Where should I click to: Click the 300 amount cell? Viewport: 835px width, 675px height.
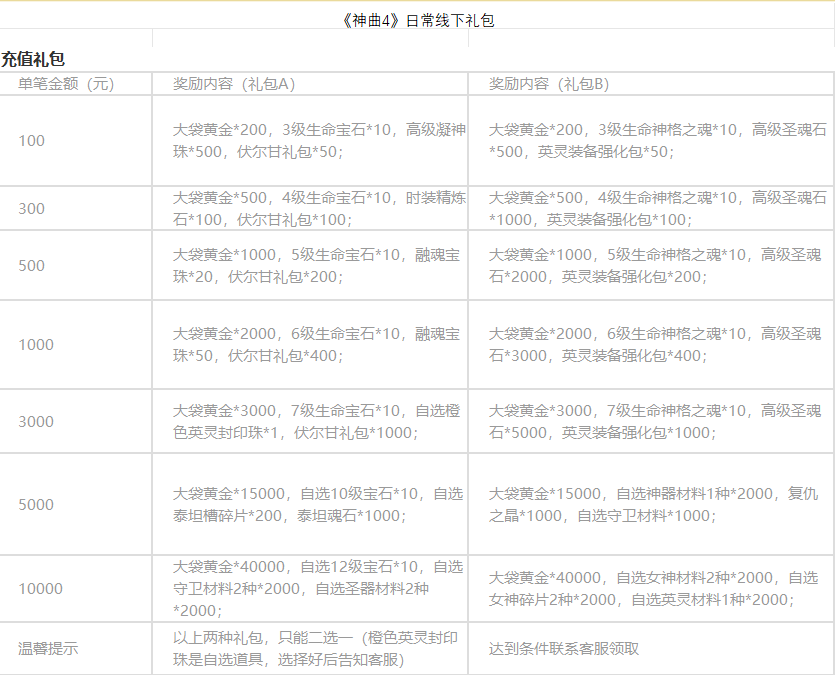pos(32,209)
